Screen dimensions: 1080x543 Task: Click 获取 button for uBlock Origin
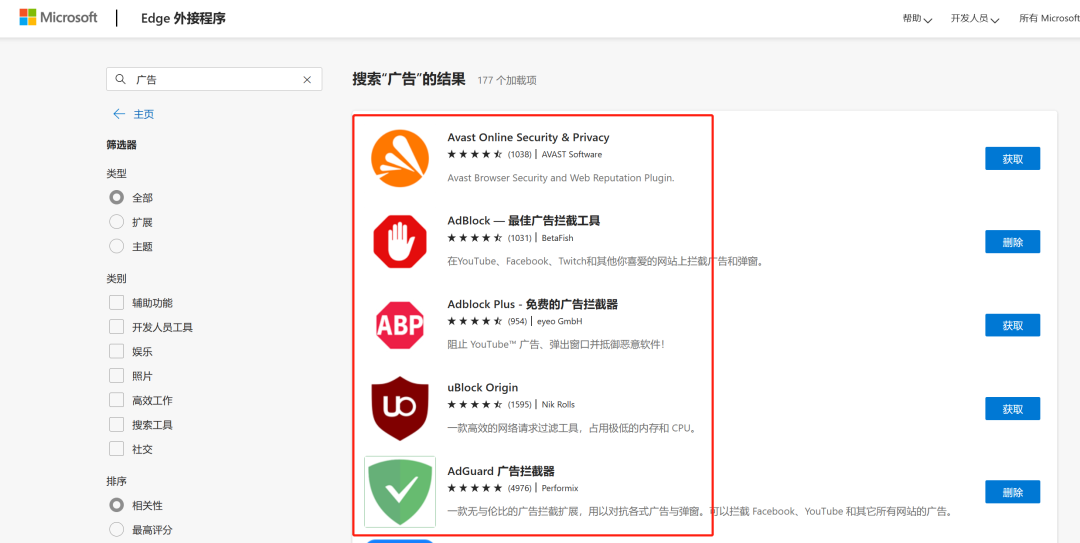(x=1012, y=409)
